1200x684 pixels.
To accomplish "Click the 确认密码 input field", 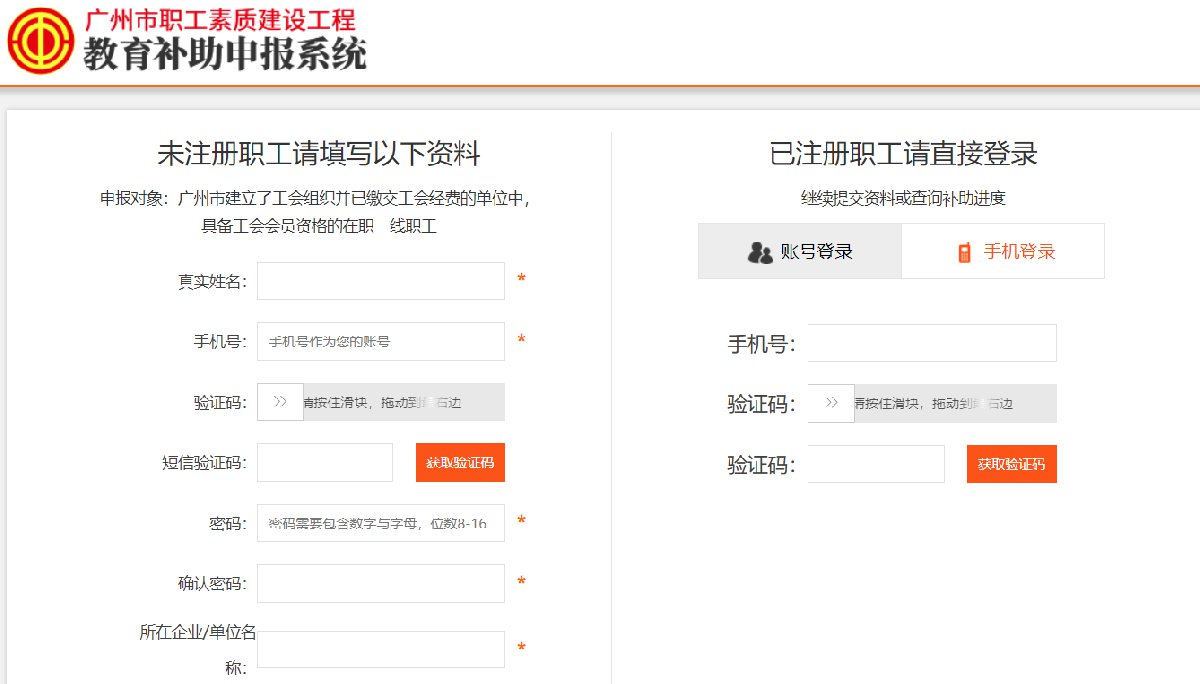I will [x=380, y=583].
